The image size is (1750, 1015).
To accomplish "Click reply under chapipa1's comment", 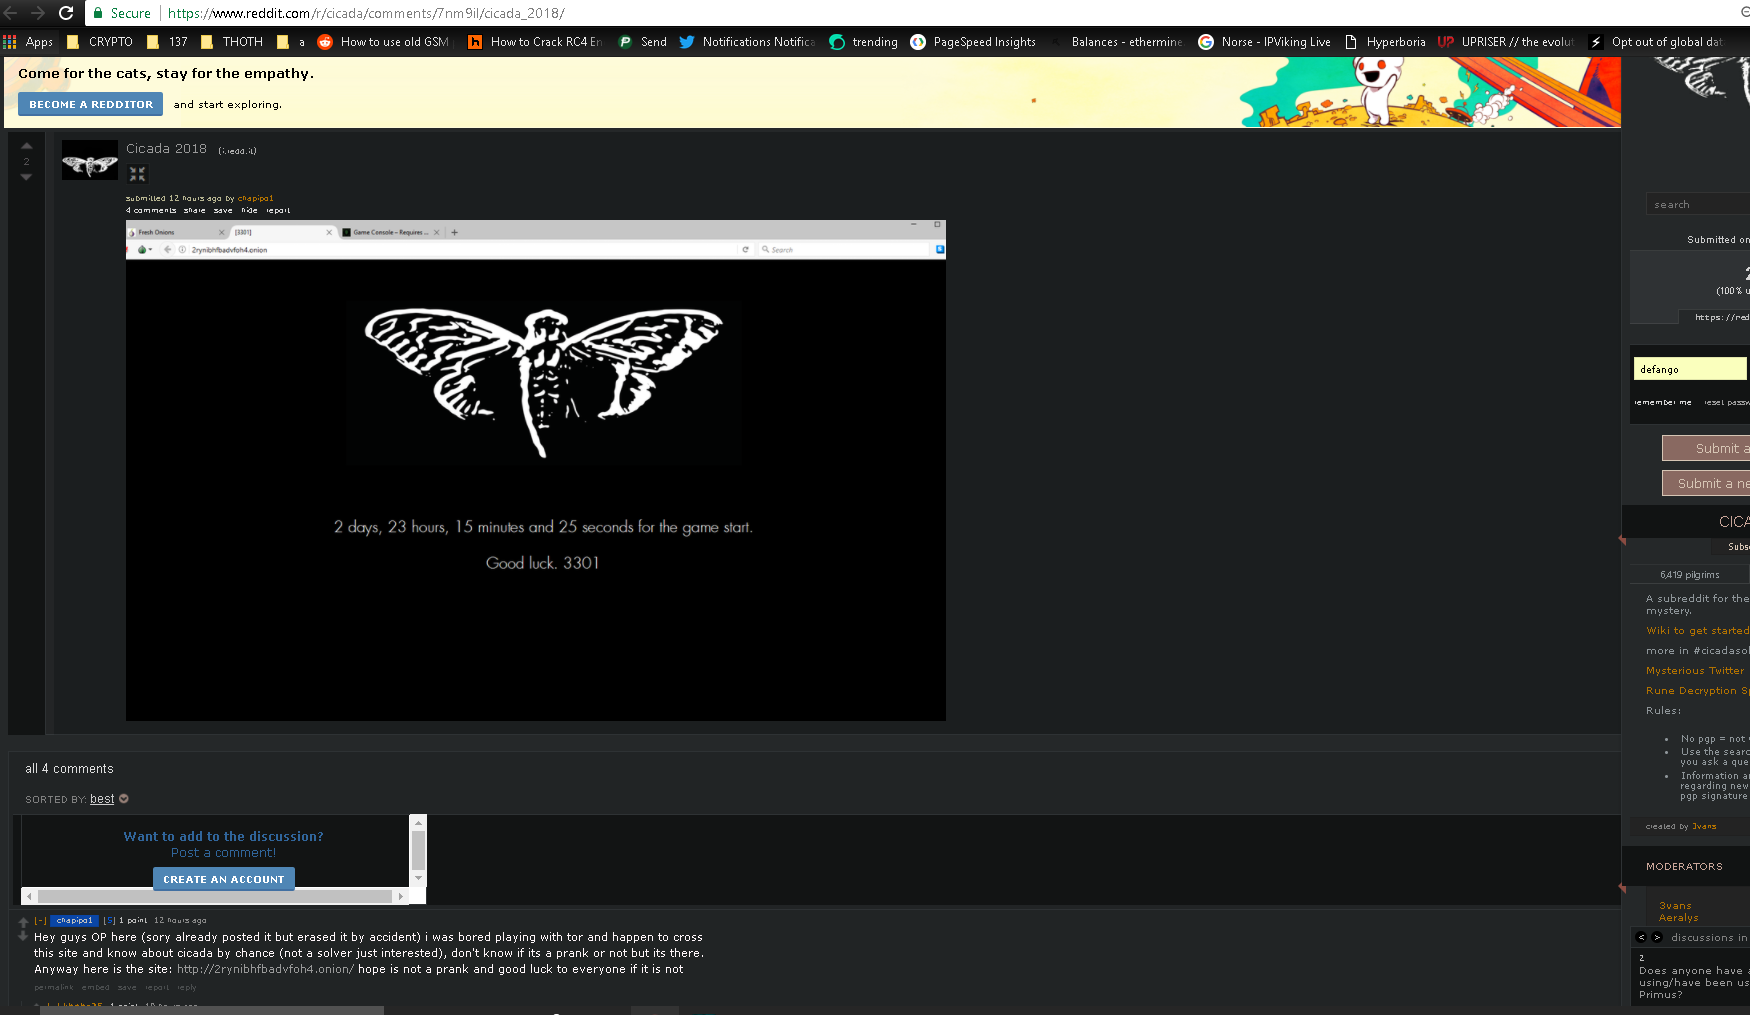I will [x=187, y=987].
